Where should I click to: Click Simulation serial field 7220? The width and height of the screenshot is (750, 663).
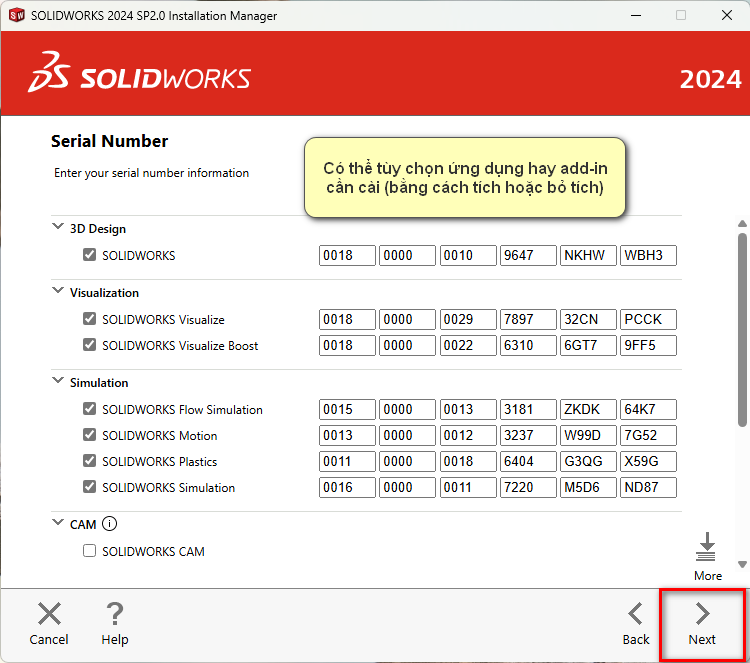(528, 487)
